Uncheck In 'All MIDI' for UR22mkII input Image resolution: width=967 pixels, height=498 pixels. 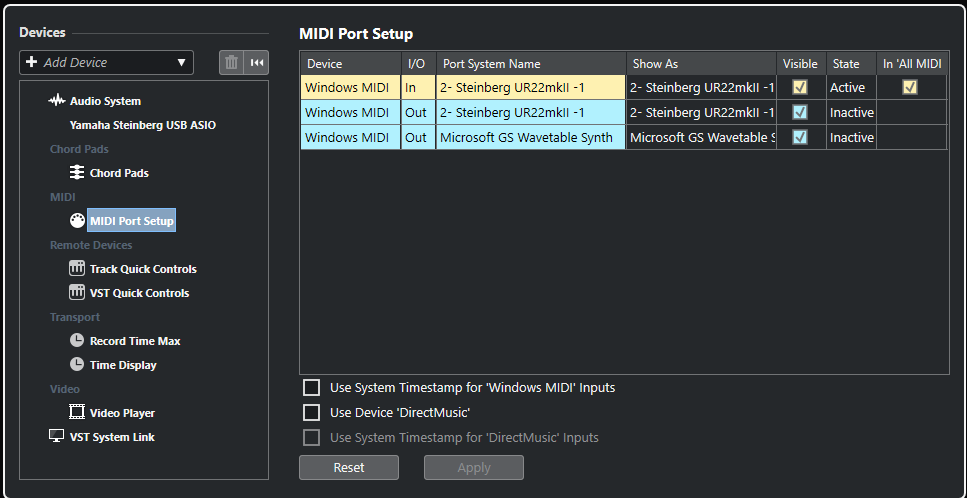click(x=910, y=88)
